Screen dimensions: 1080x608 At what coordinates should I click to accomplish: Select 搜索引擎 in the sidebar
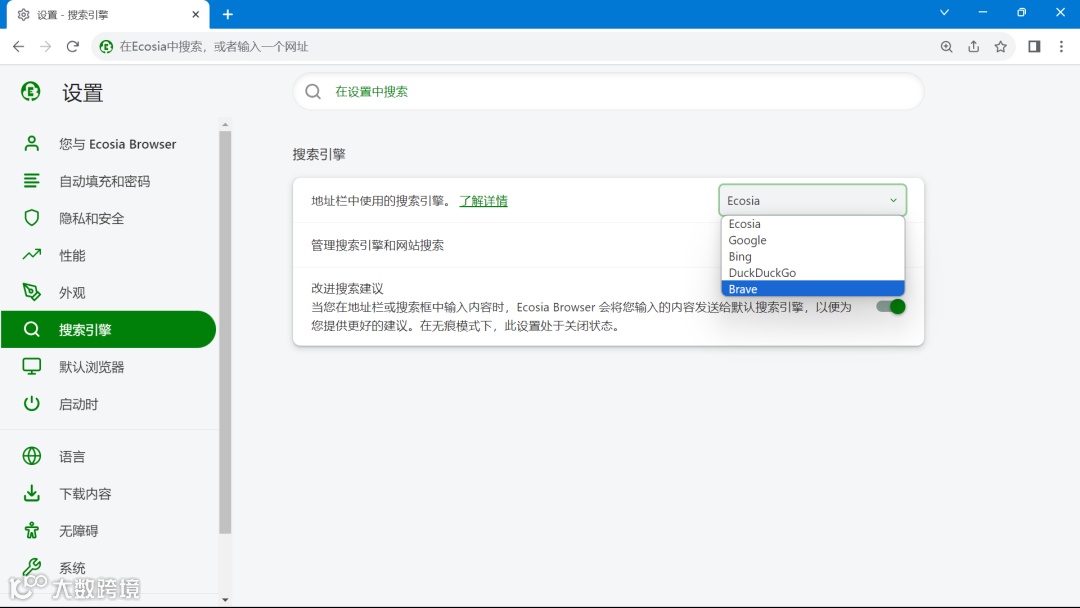pos(109,329)
